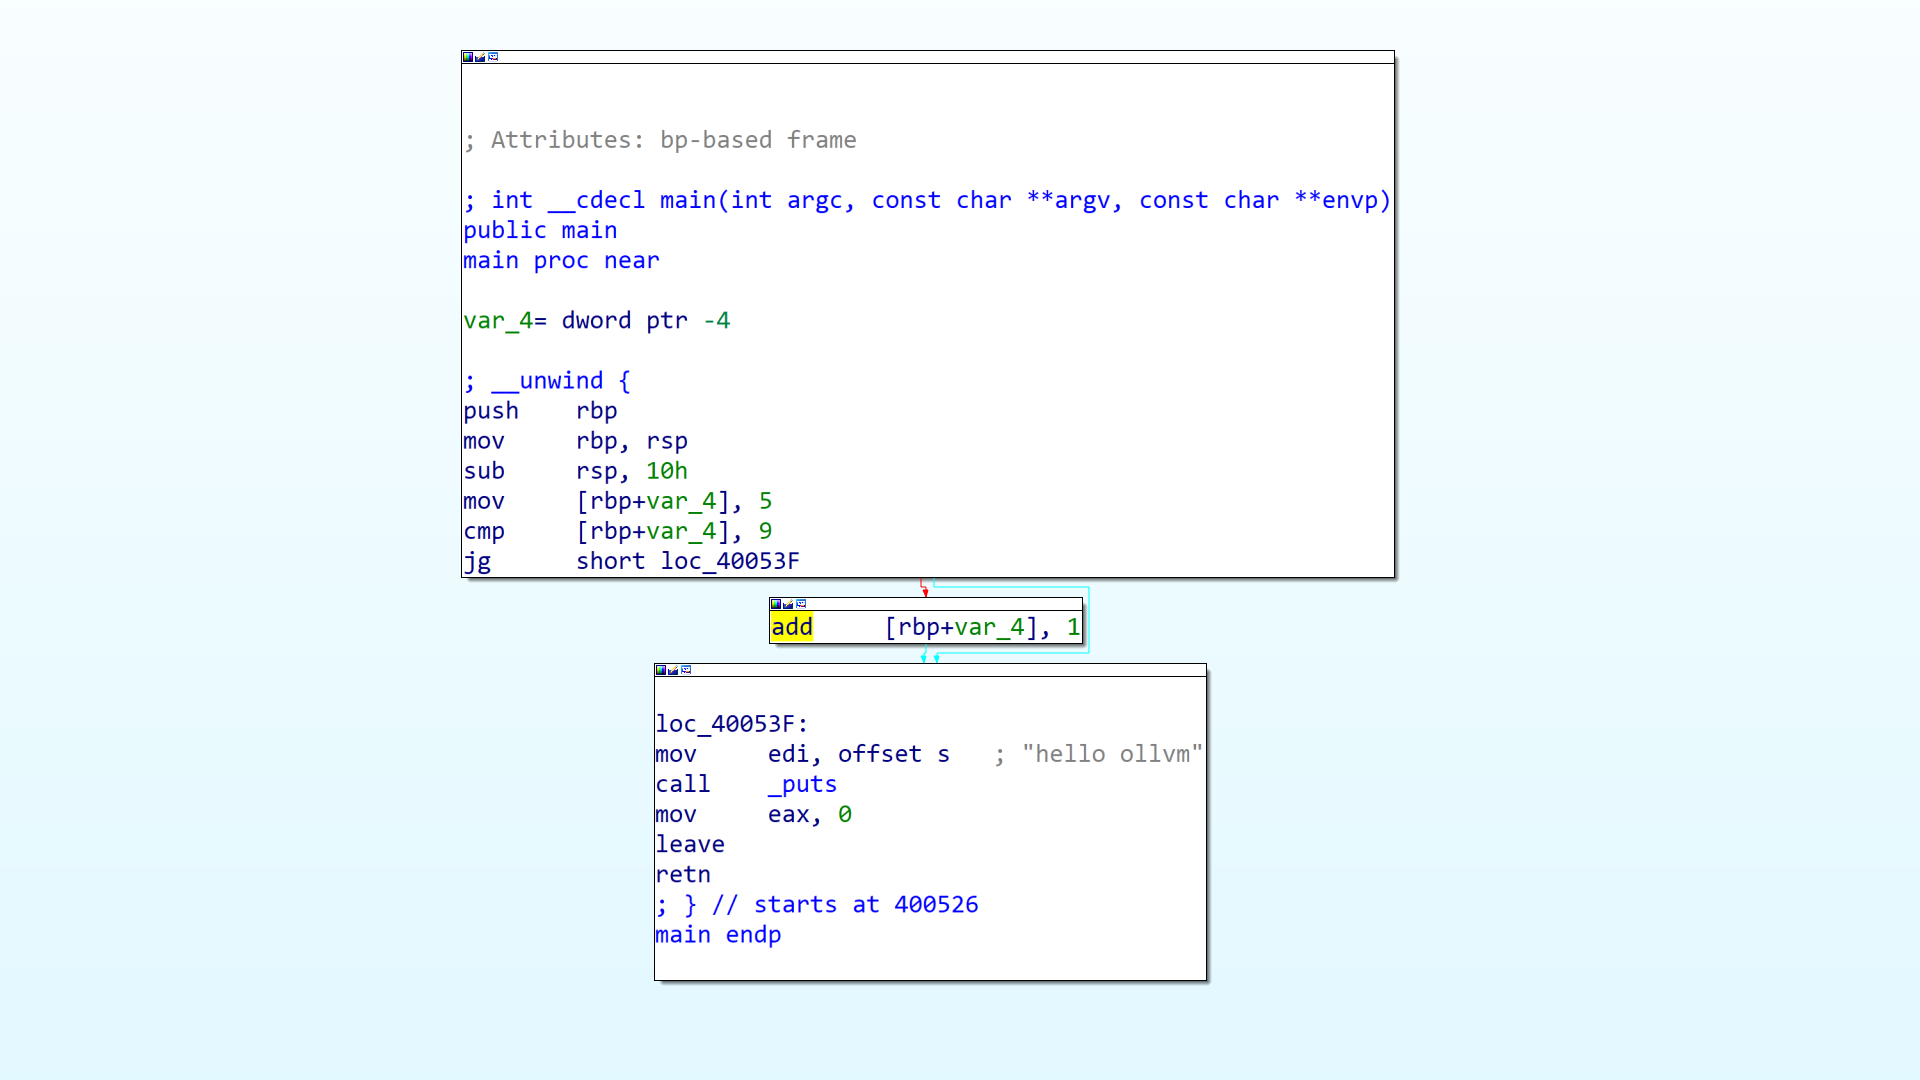Click the main endp line
Image resolution: width=1920 pixels, height=1080 pixels.
[x=718, y=935]
